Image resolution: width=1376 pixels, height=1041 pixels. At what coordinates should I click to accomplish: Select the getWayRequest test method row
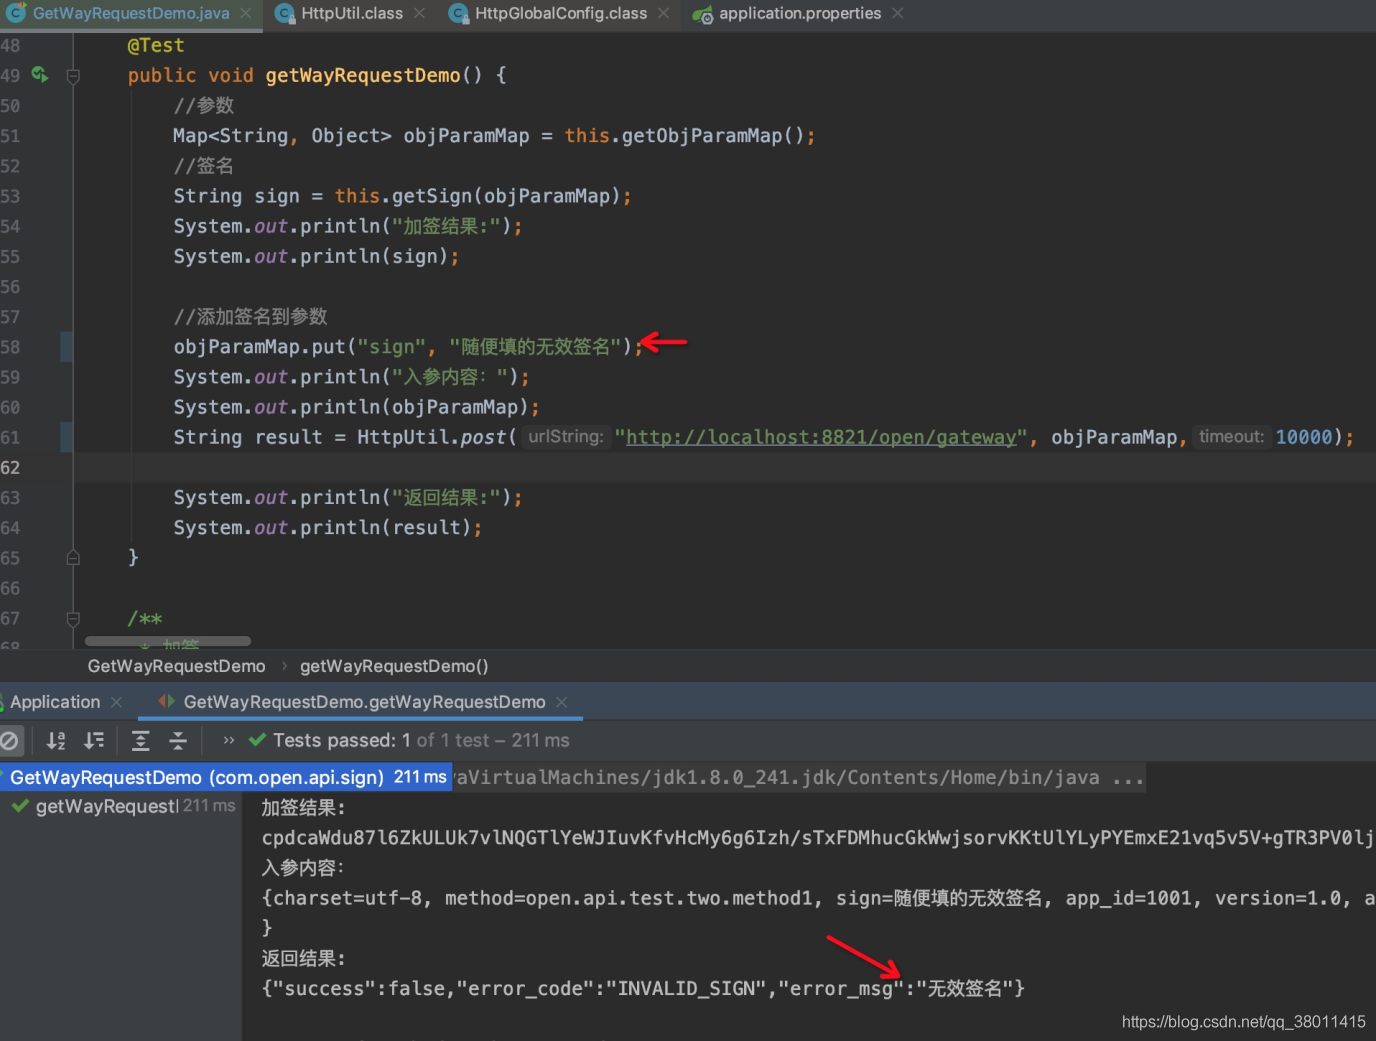[x=122, y=806]
